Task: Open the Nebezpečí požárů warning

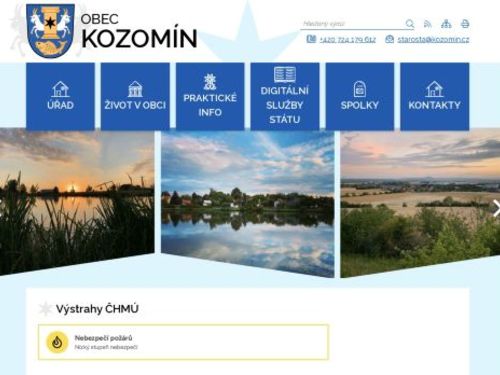Action: coord(183,342)
